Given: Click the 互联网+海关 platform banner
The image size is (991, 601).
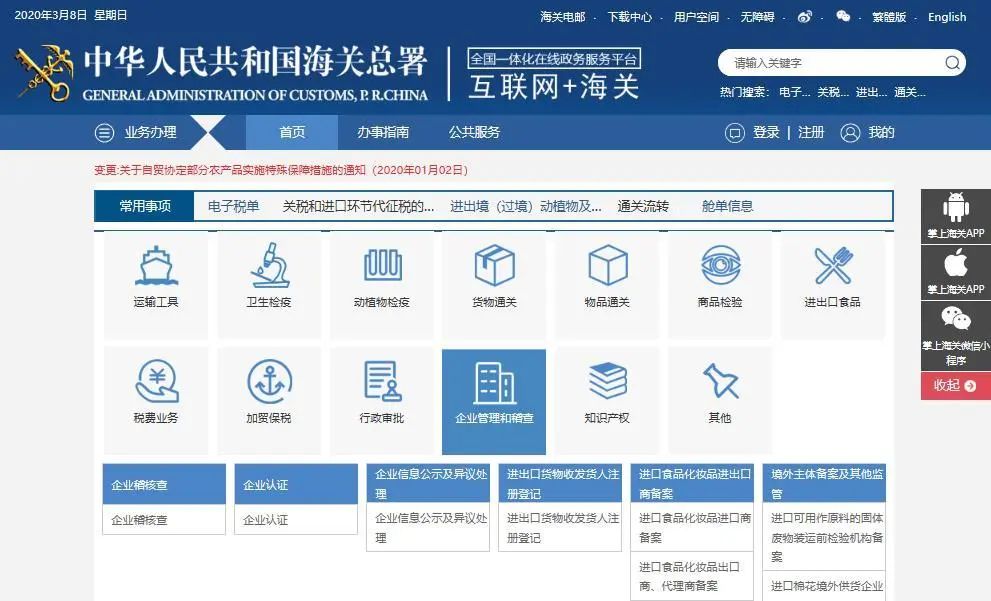Looking at the screenshot, I should pos(554,74).
